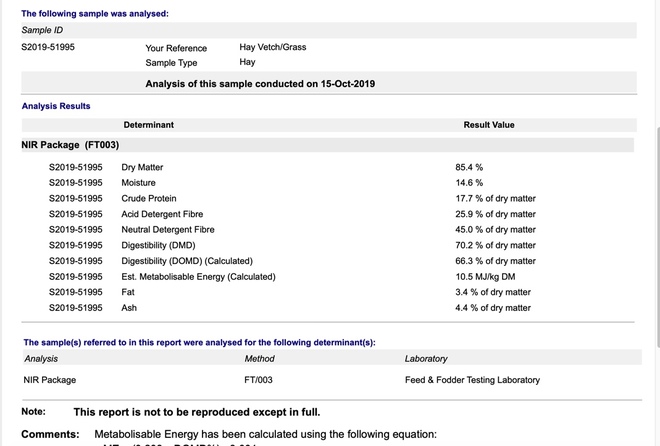Click the Moisture value 14.6 %
The height and width of the screenshot is (446, 660).
pos(469,183)
